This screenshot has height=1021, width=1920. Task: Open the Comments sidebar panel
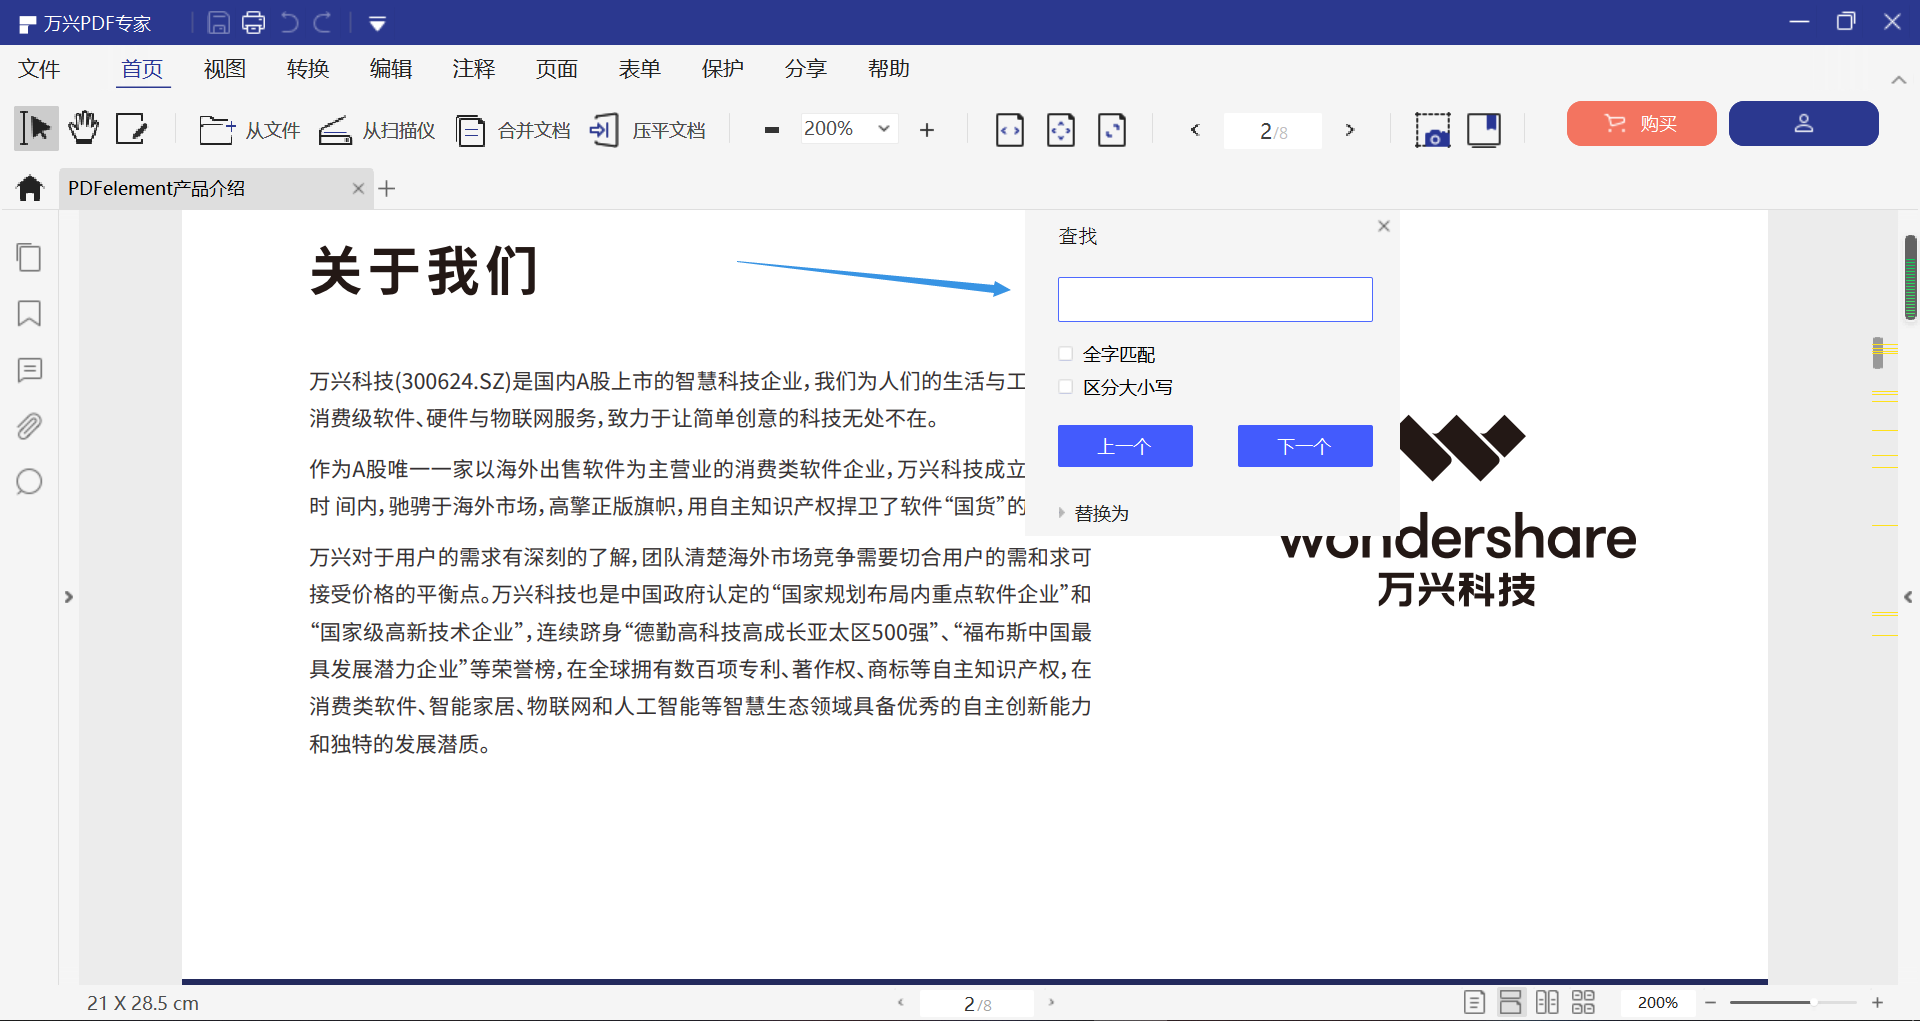29,369
